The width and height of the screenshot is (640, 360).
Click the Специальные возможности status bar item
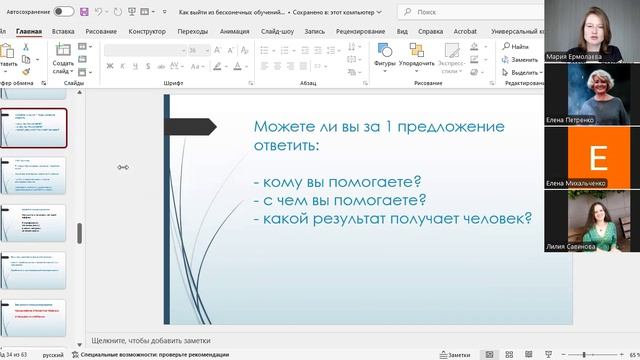(150, 355)
